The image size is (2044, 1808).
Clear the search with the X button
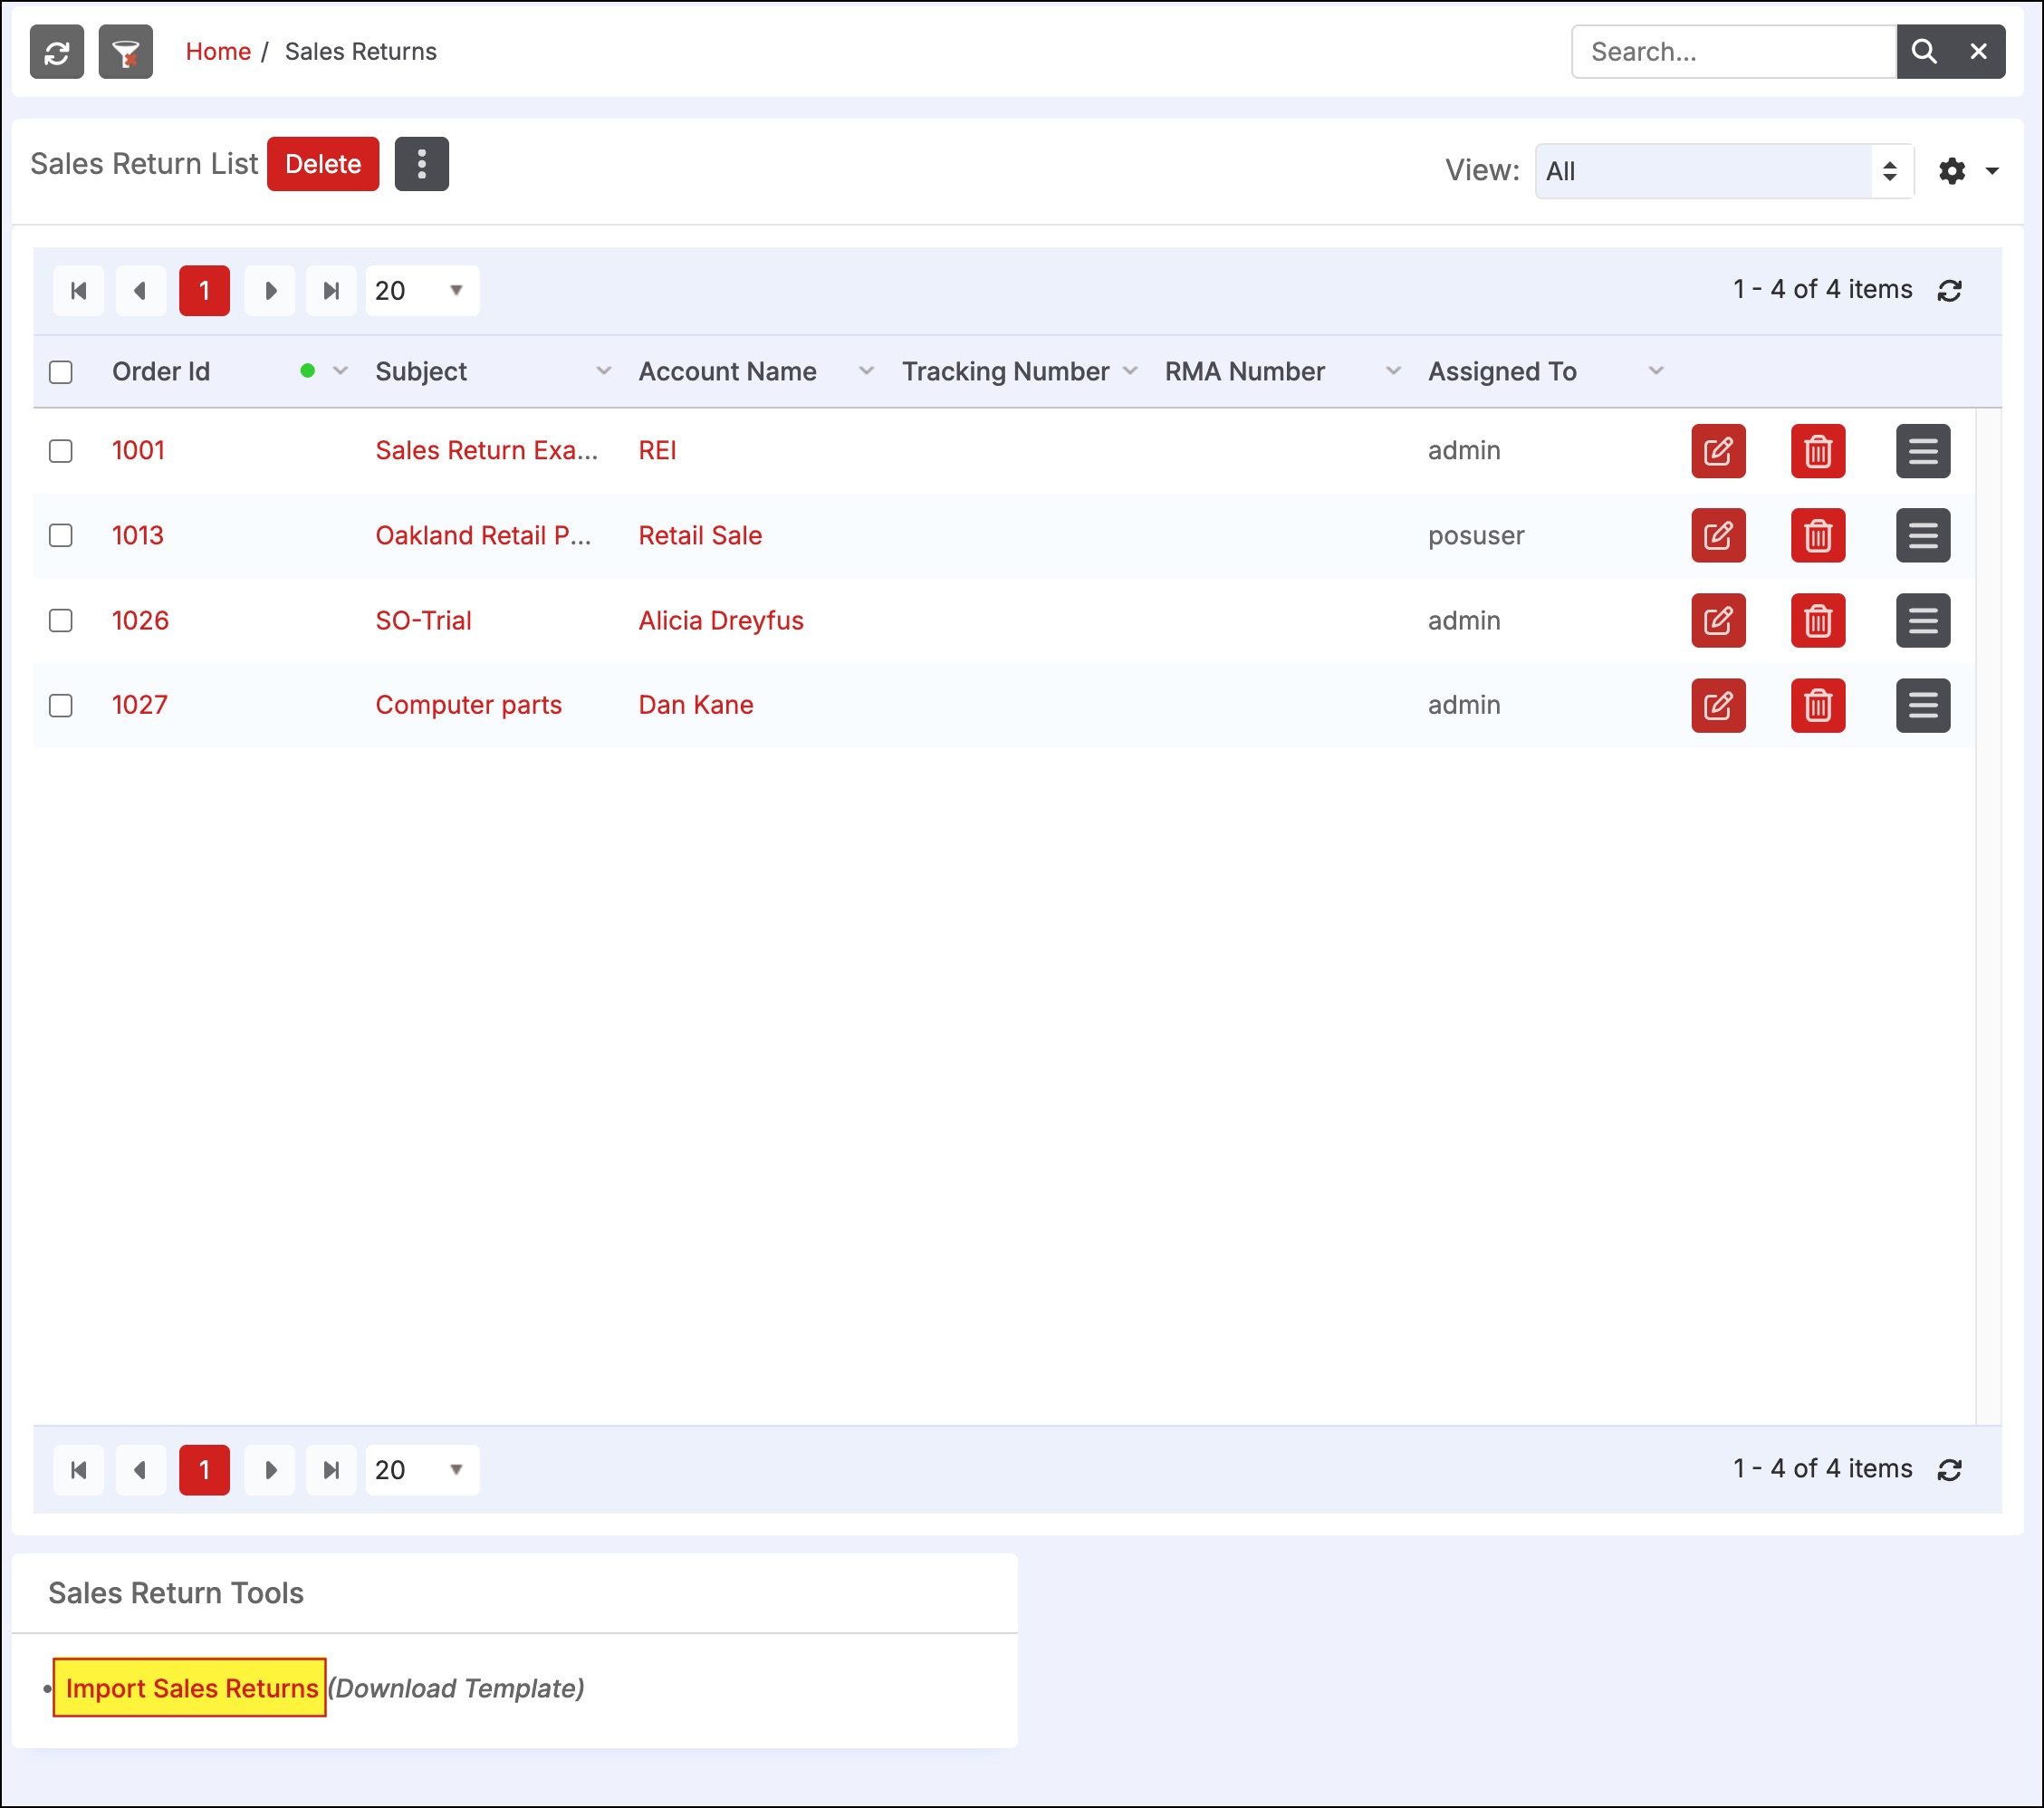tap(1978, 52)
